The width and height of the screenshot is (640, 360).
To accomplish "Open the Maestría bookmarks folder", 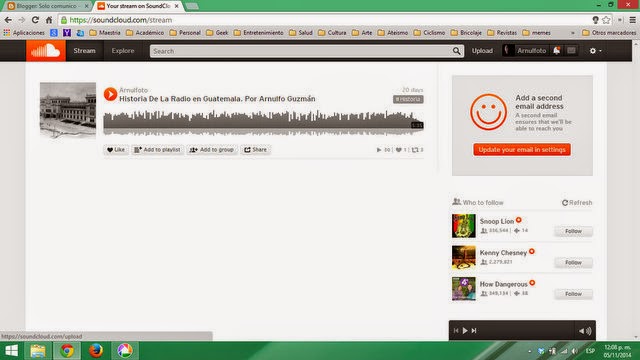I will (x=105, y=33).
